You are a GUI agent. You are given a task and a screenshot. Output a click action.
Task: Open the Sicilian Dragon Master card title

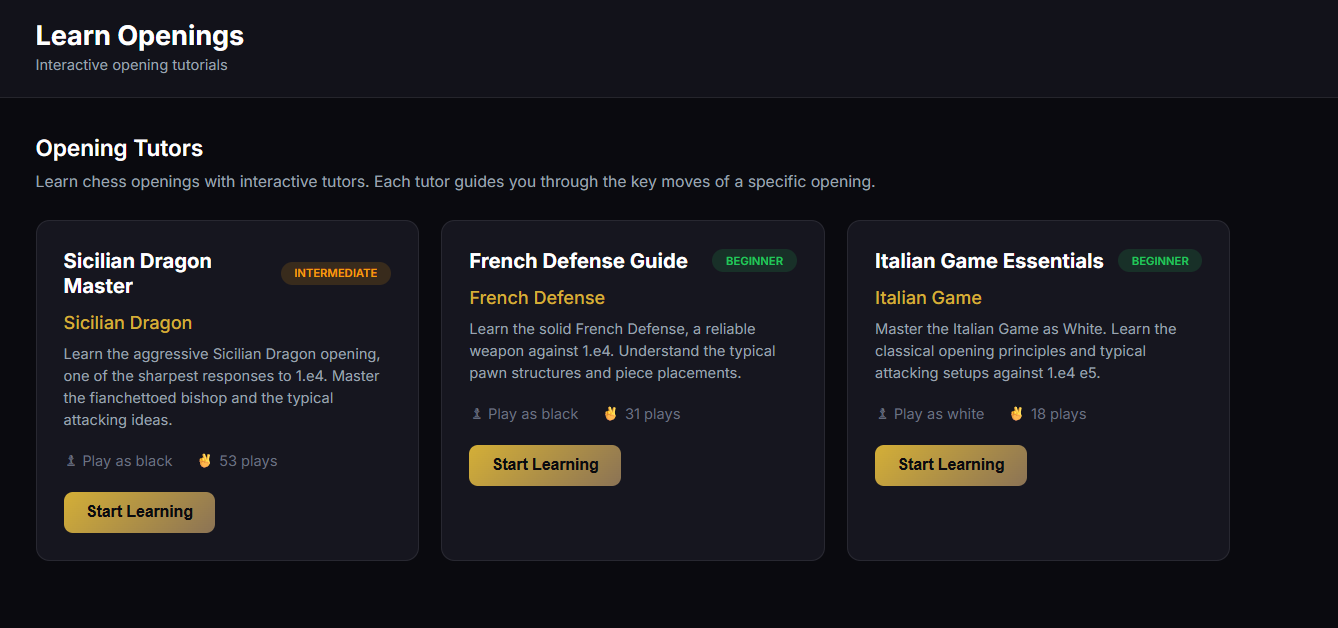point(137,273)
